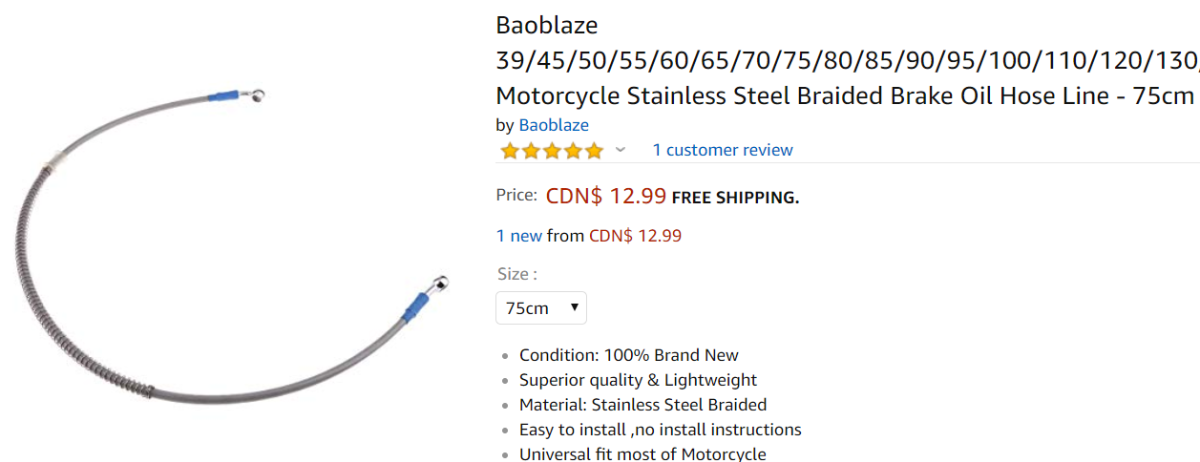1200x462 pixels.
Task: Click the middle star of the rating
Action: 552,151
